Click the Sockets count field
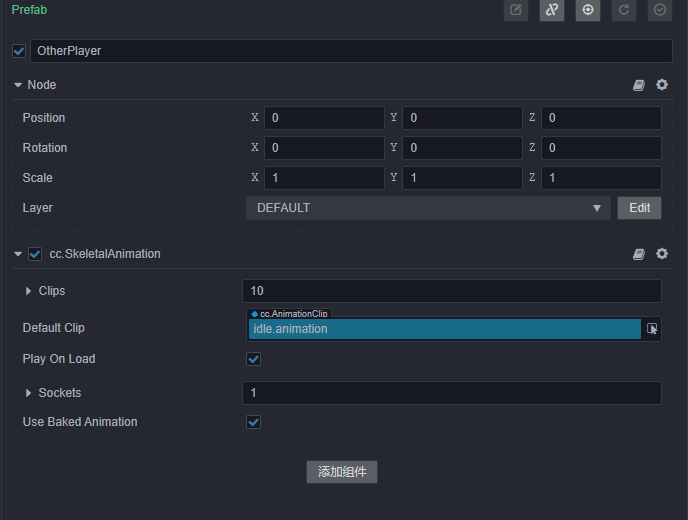The image size is (688, 520). tap(452, 393)
